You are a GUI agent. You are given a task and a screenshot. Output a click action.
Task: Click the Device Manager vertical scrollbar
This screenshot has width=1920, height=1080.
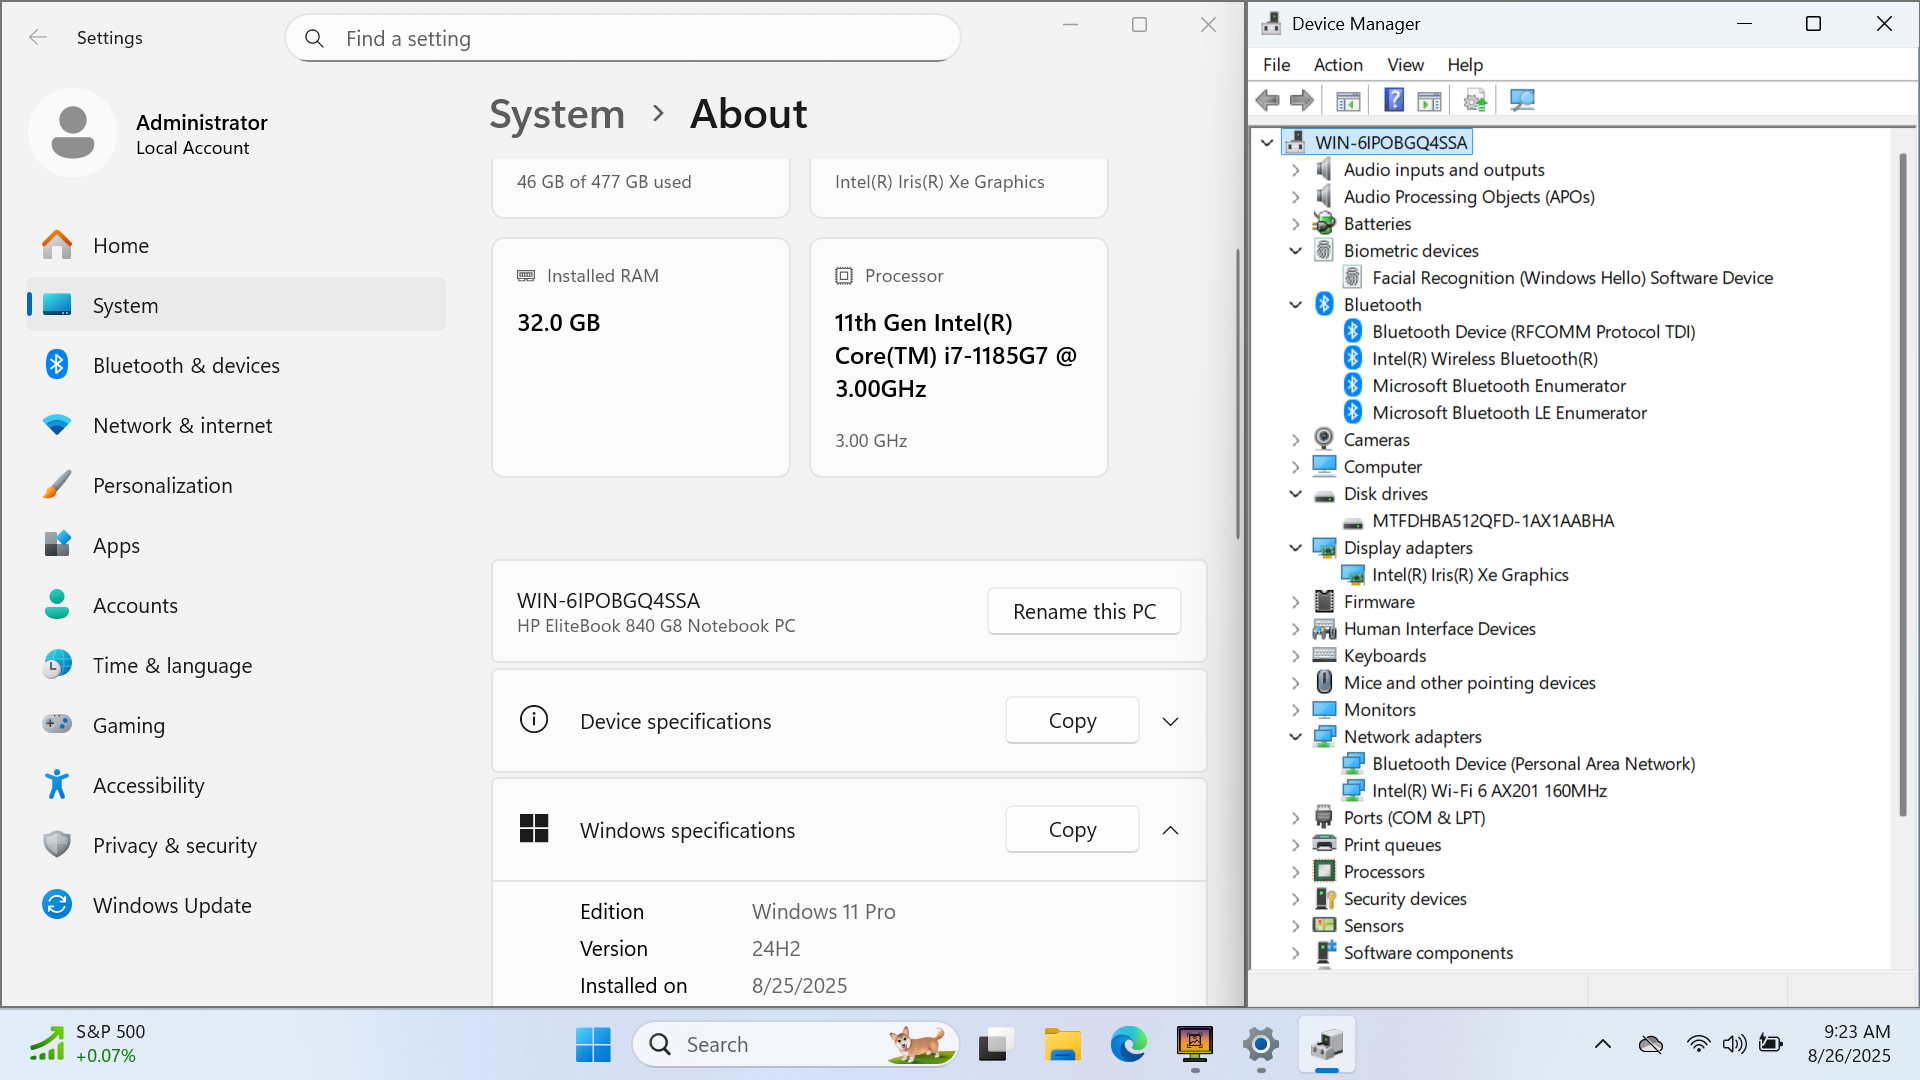(x=1902, y=485)
